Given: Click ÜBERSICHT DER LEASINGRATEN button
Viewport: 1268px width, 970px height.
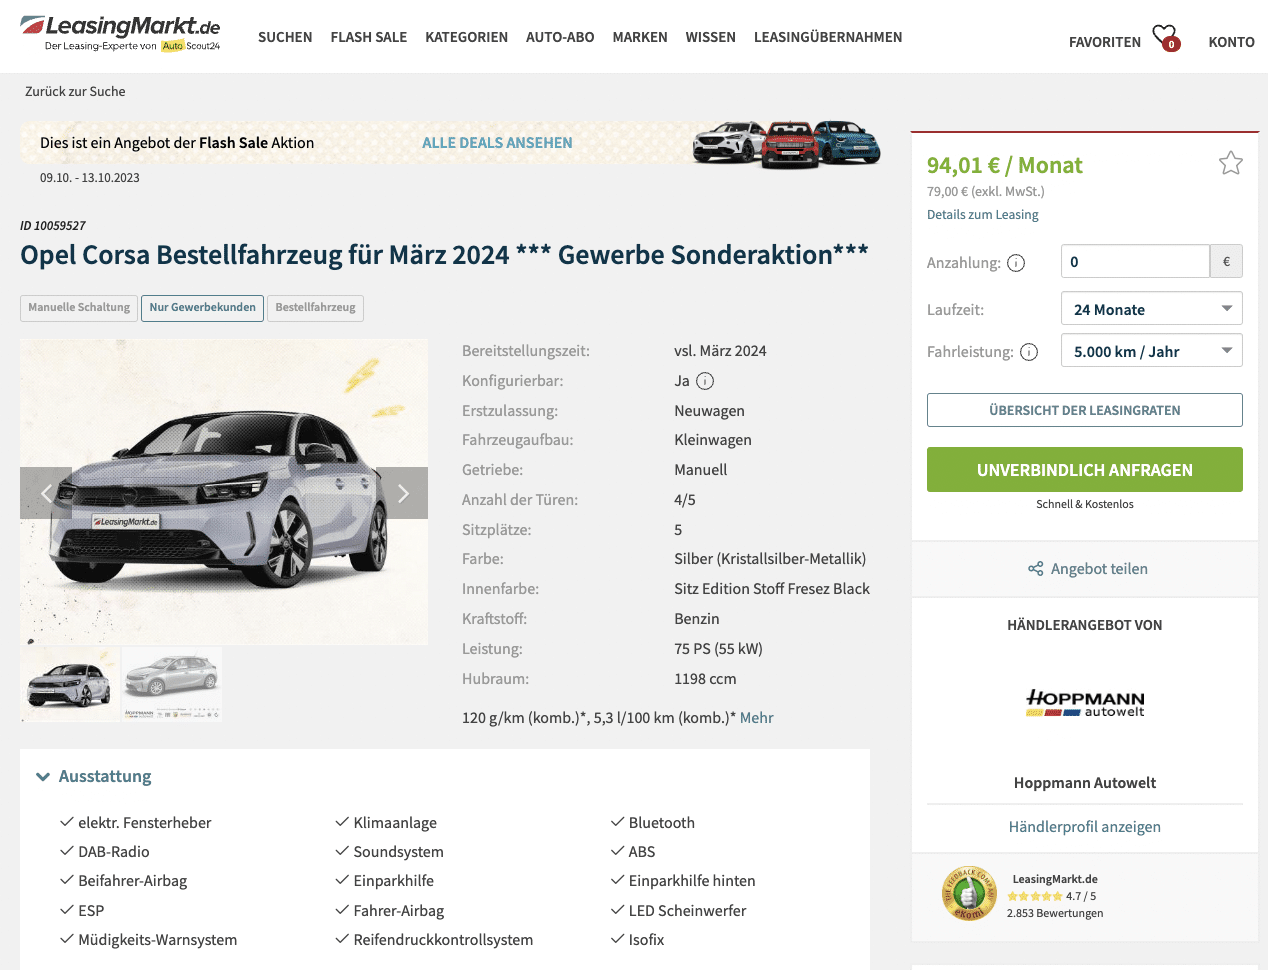Looking at the screenshot, I should pyautogui.click(x=1085, y=410).
